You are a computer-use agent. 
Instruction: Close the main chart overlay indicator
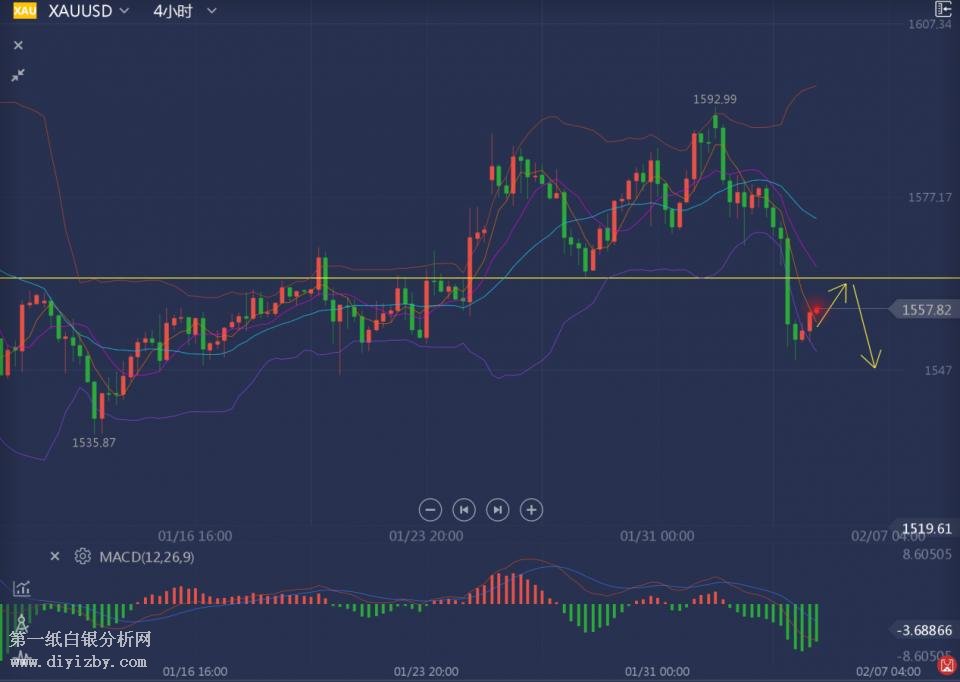click(x=18, y=45)
